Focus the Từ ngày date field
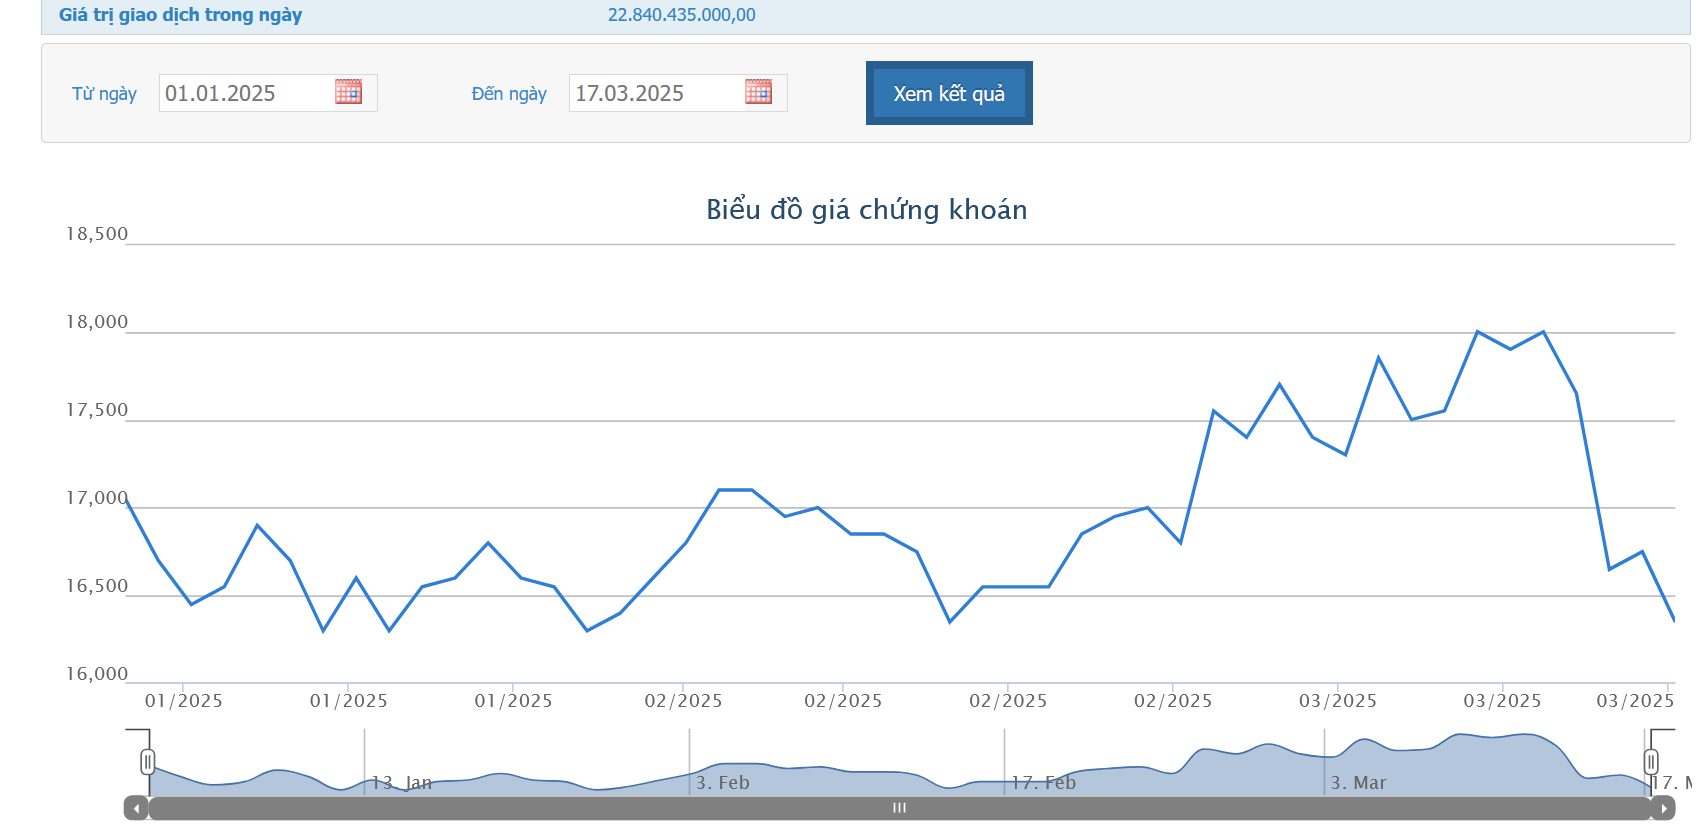 pos(245,93)
